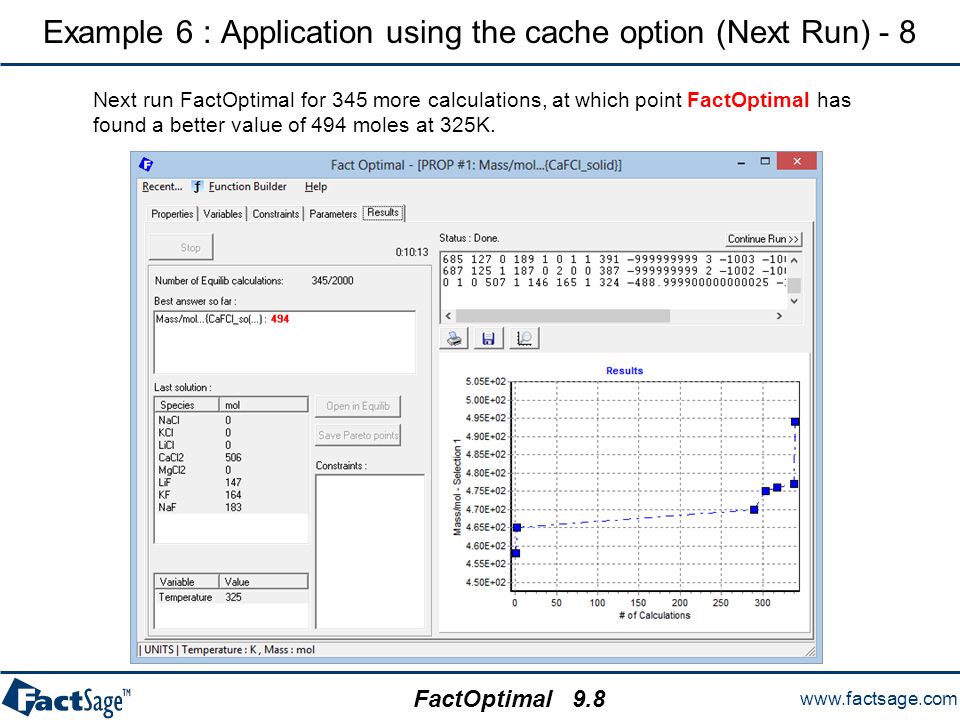
Task: Open the Function Builder menu
Action: click(247, 187)
